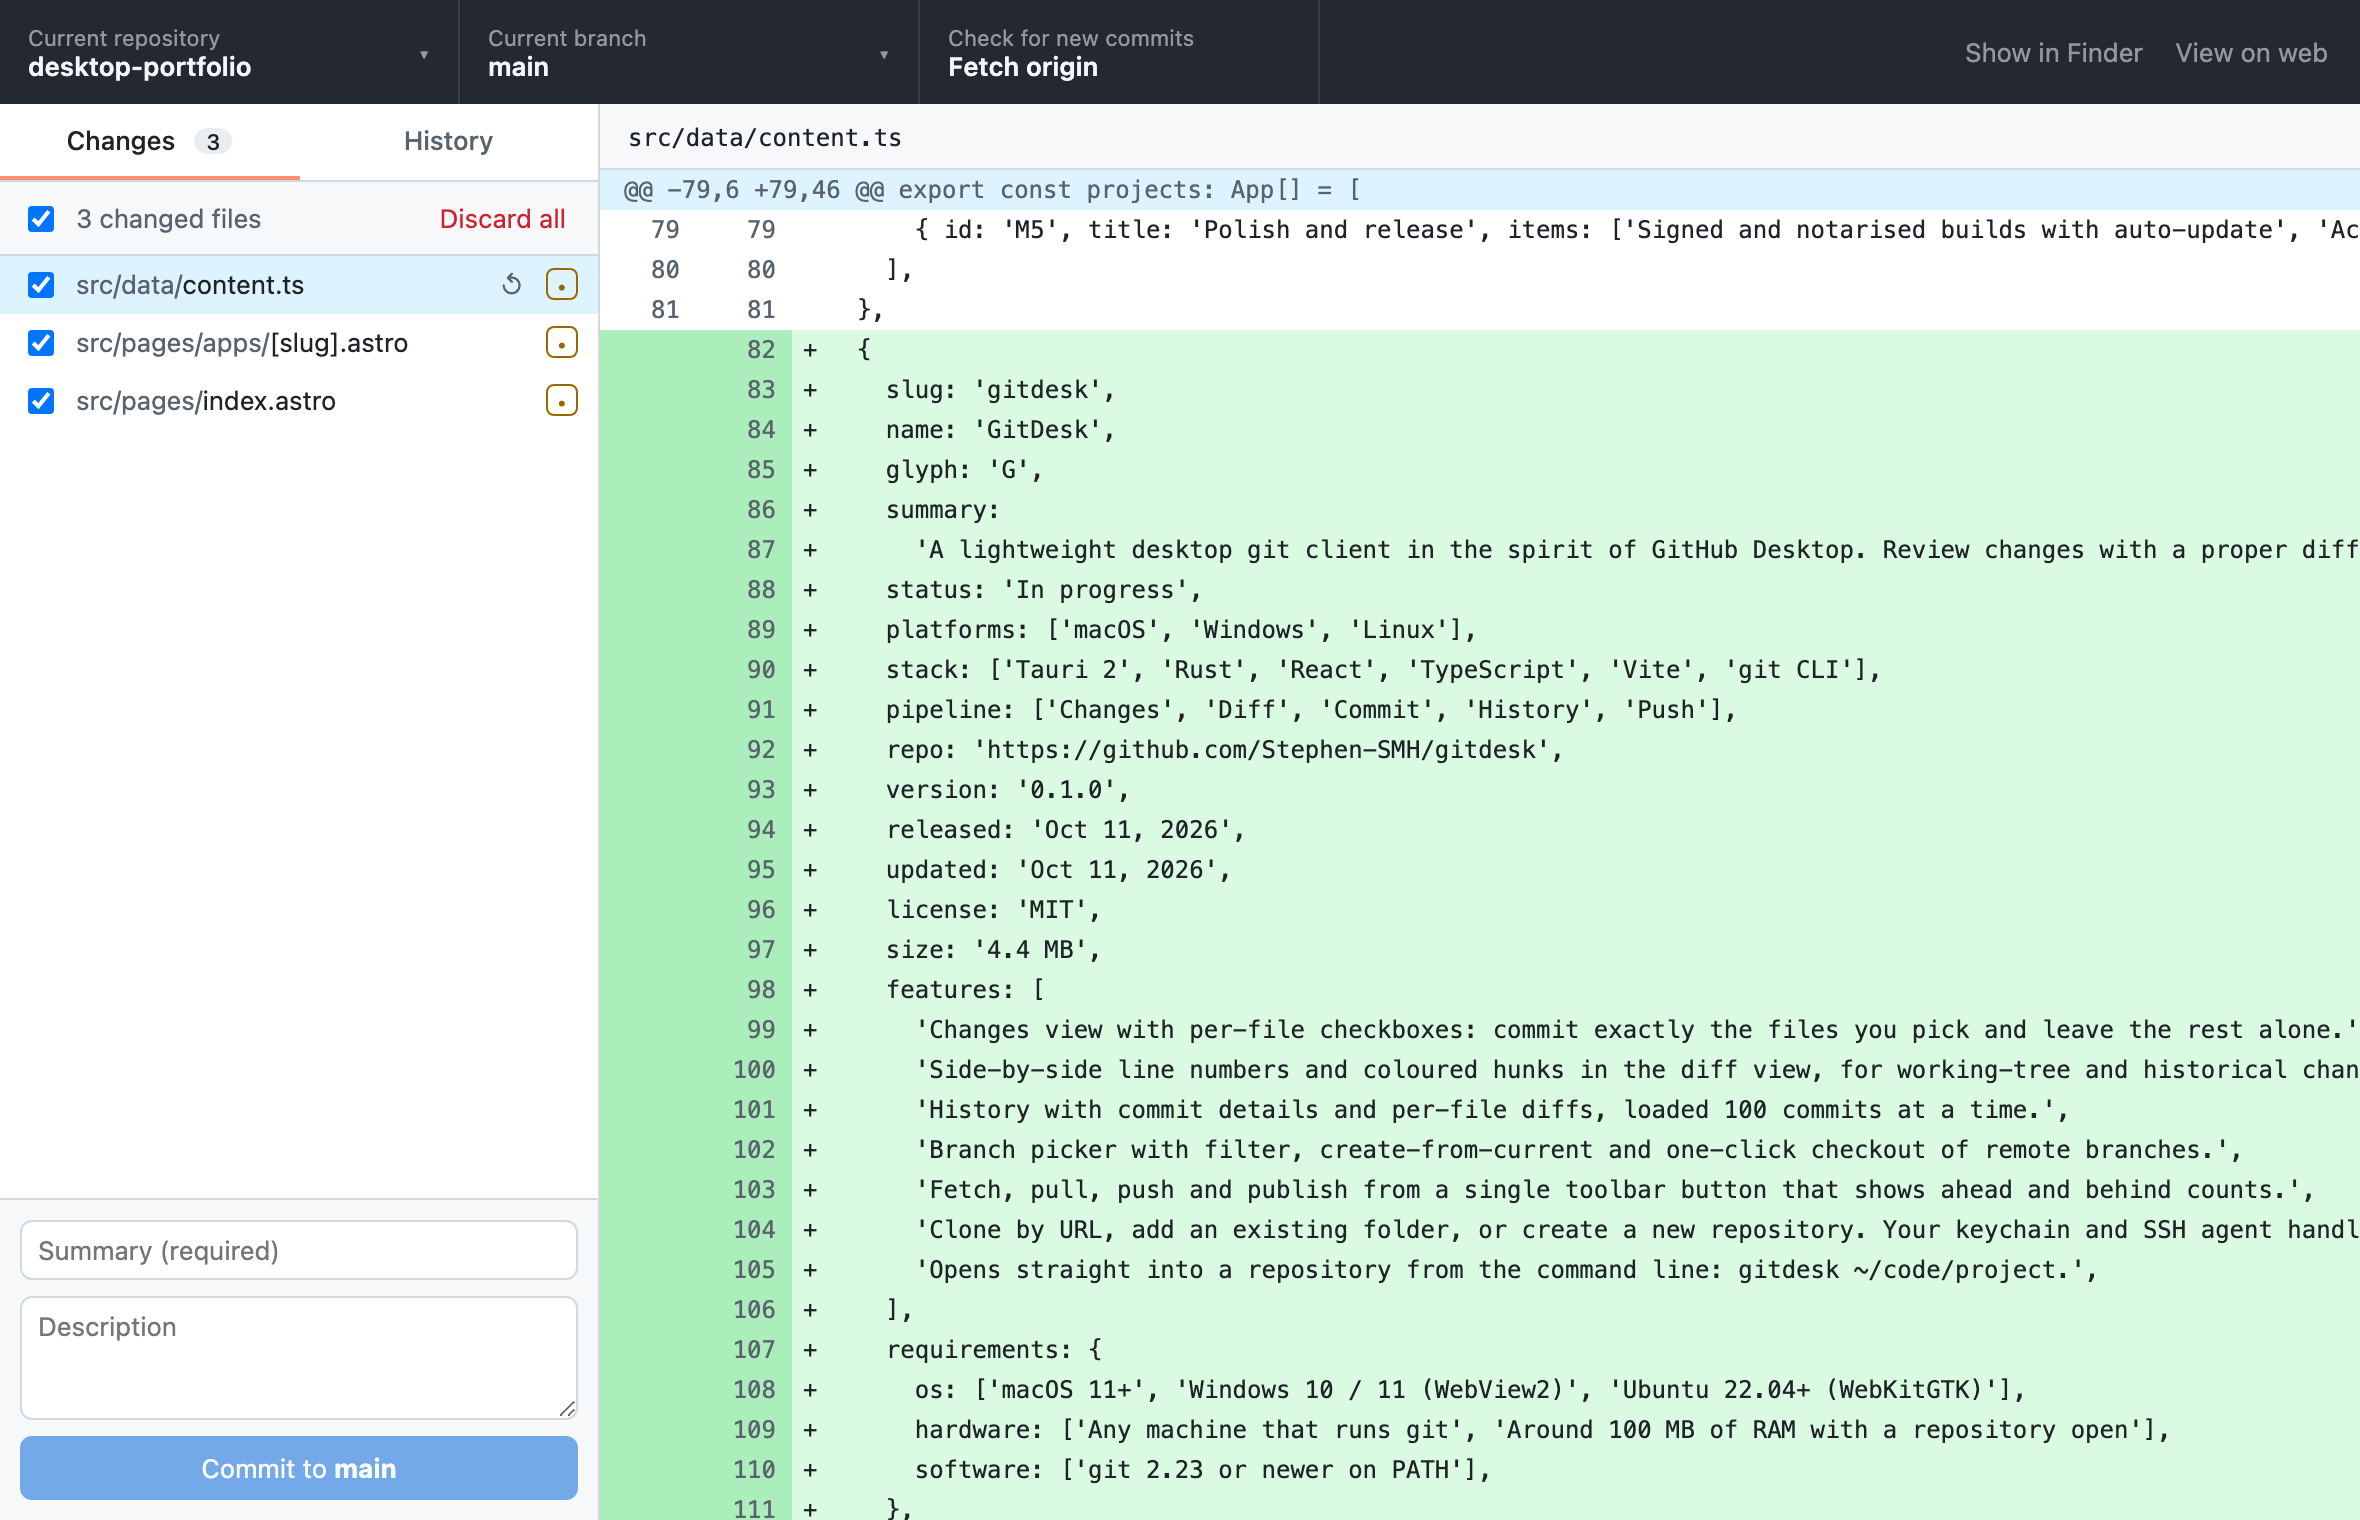Uncheck the src/pages/index.astro checkbox
Screen dimensions: 2360x1520
point(41,401)
